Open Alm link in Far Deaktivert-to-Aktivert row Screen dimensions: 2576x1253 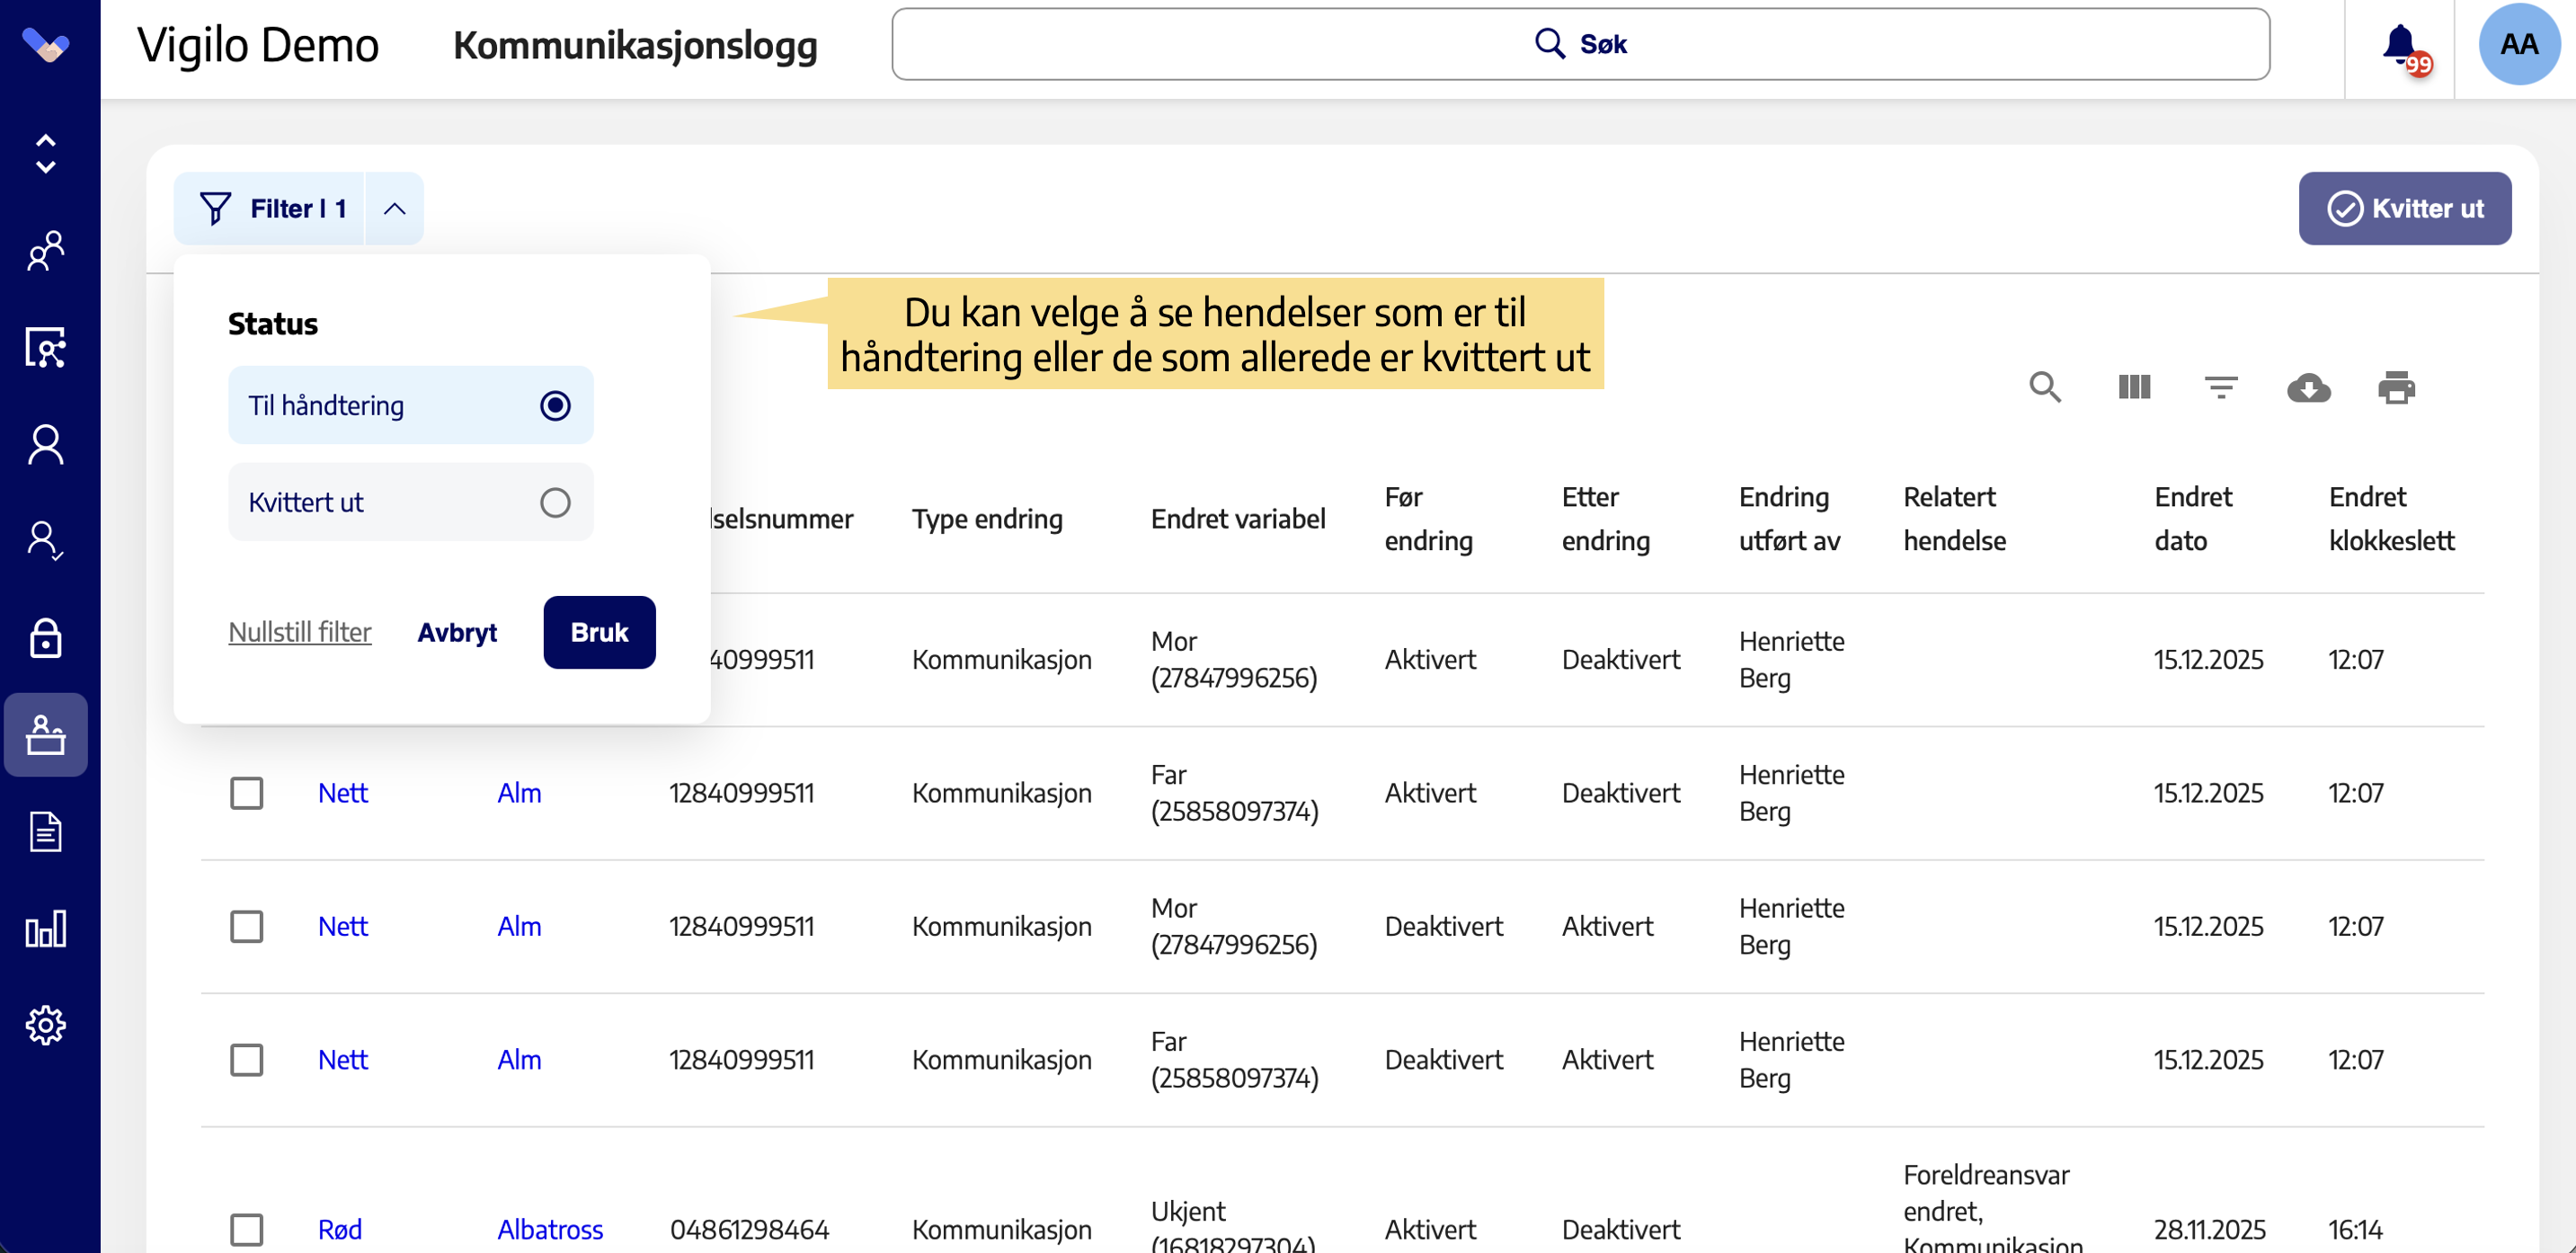(519, 1060)
